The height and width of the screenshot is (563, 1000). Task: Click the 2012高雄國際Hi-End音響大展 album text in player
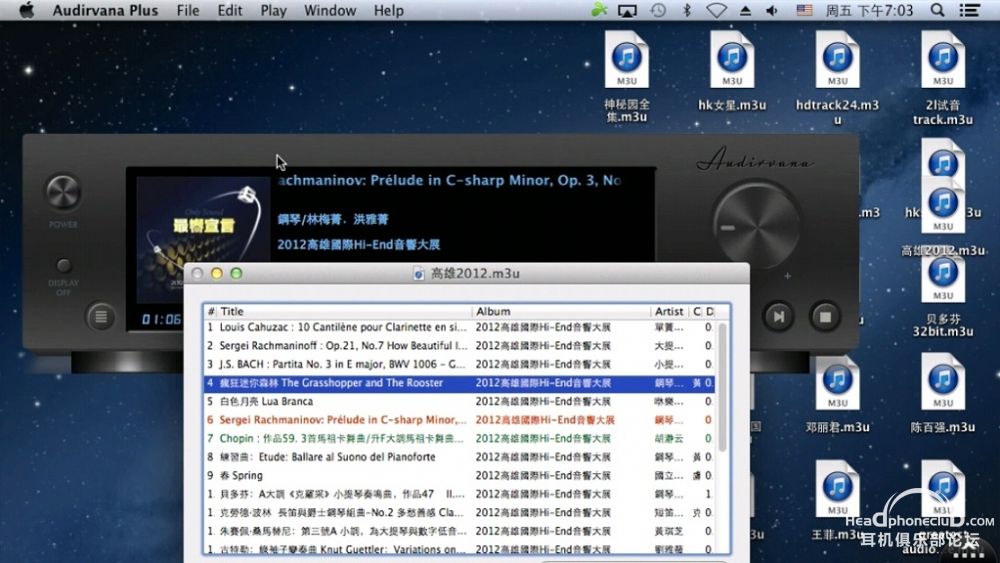358,244
